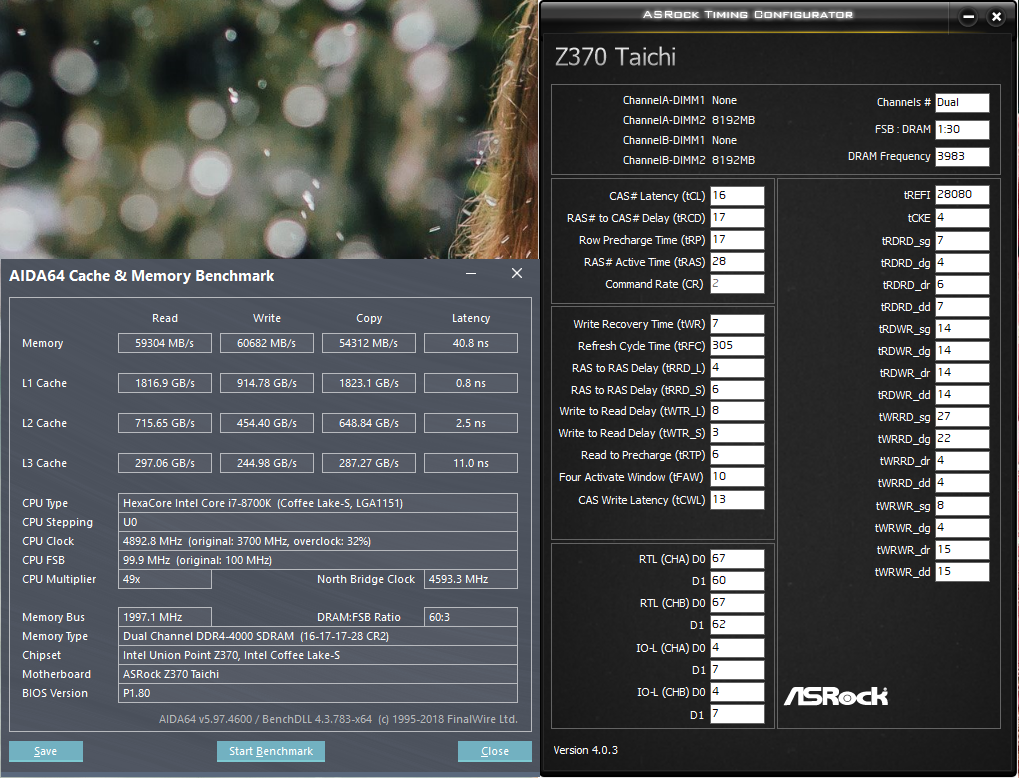Close the AIDA64 benchmark window with X
This screenshot has width=1019, height=778.
point(516,274)
